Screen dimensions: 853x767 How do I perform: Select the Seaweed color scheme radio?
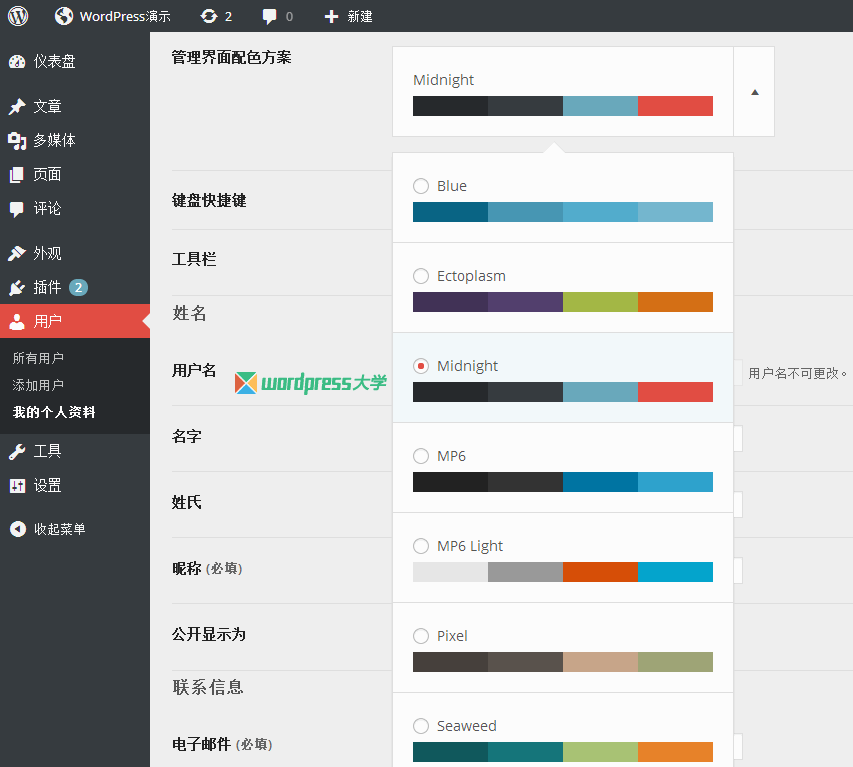(421, 726)
